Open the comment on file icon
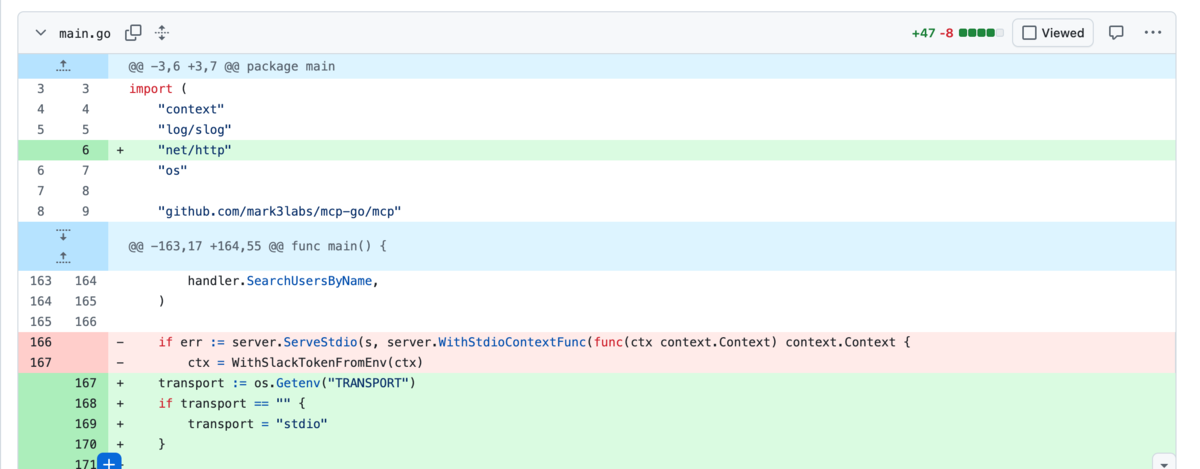1200x469 pixels. coord(1116,33)
